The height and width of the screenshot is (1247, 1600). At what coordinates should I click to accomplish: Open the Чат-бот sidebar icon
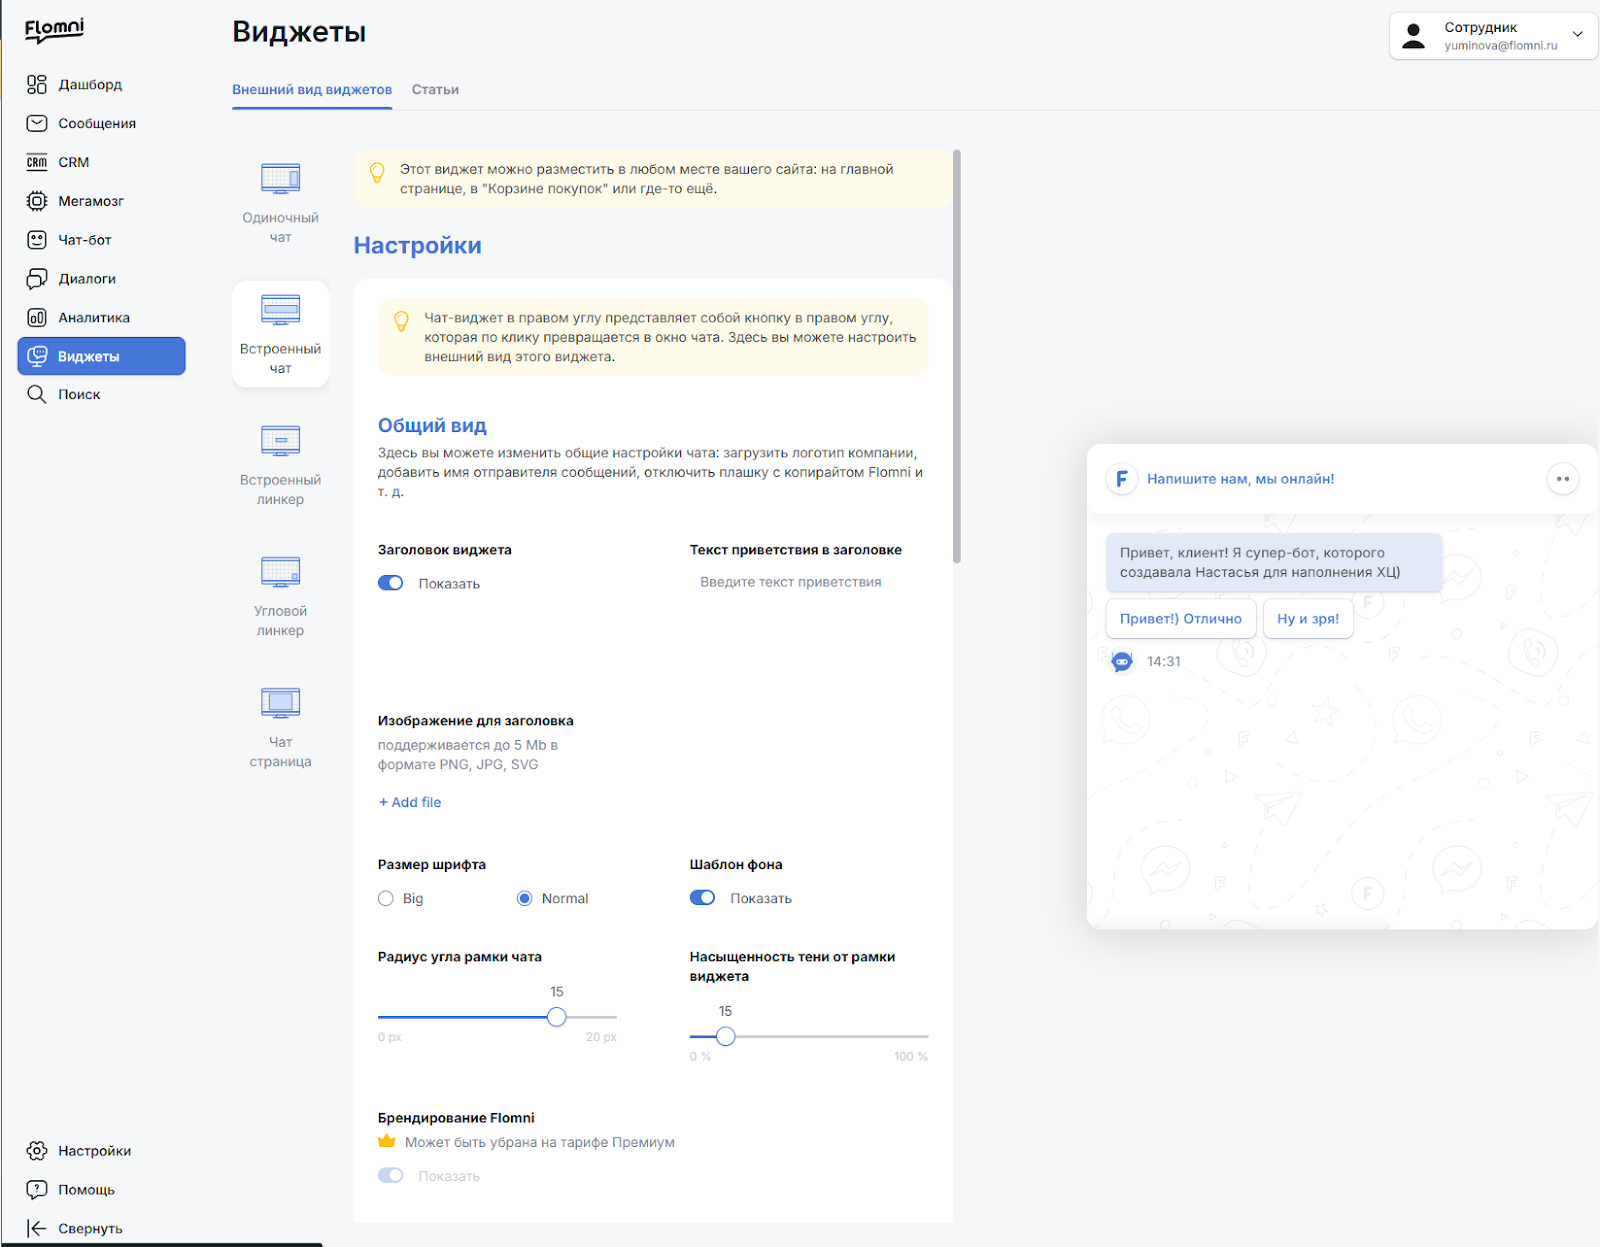pyautogui.click(x=37, y=240)
